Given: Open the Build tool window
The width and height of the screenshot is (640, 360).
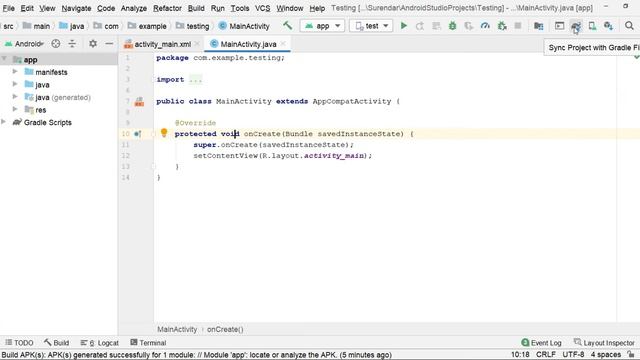Looking at the screenshot, I should coord(57,343).
